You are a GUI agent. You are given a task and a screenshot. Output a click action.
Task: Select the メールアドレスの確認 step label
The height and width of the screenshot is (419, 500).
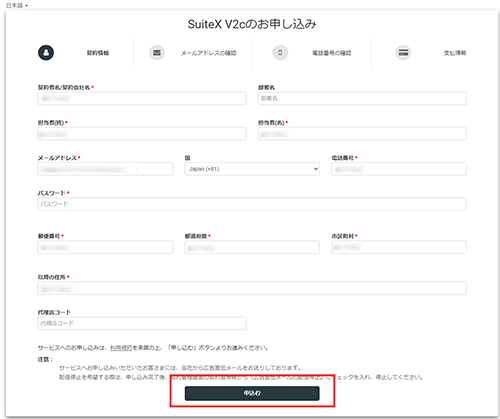click(209, 53)
